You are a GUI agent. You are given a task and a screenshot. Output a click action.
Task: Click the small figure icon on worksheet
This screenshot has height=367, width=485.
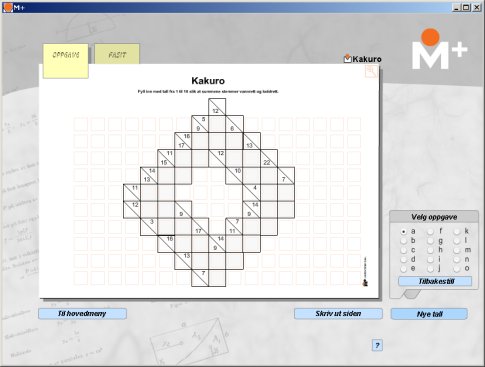[x=365, y=283]
